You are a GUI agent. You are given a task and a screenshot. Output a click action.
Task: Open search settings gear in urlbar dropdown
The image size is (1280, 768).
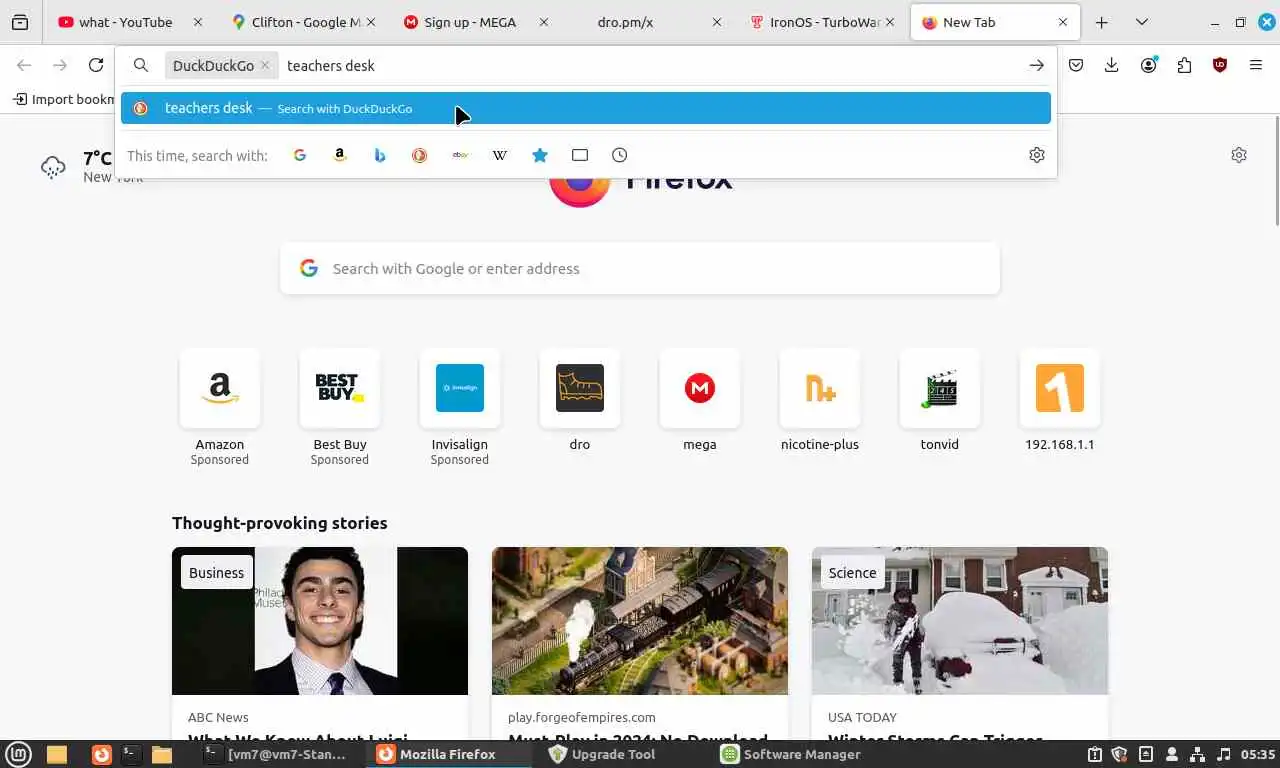coord(1037,155)
